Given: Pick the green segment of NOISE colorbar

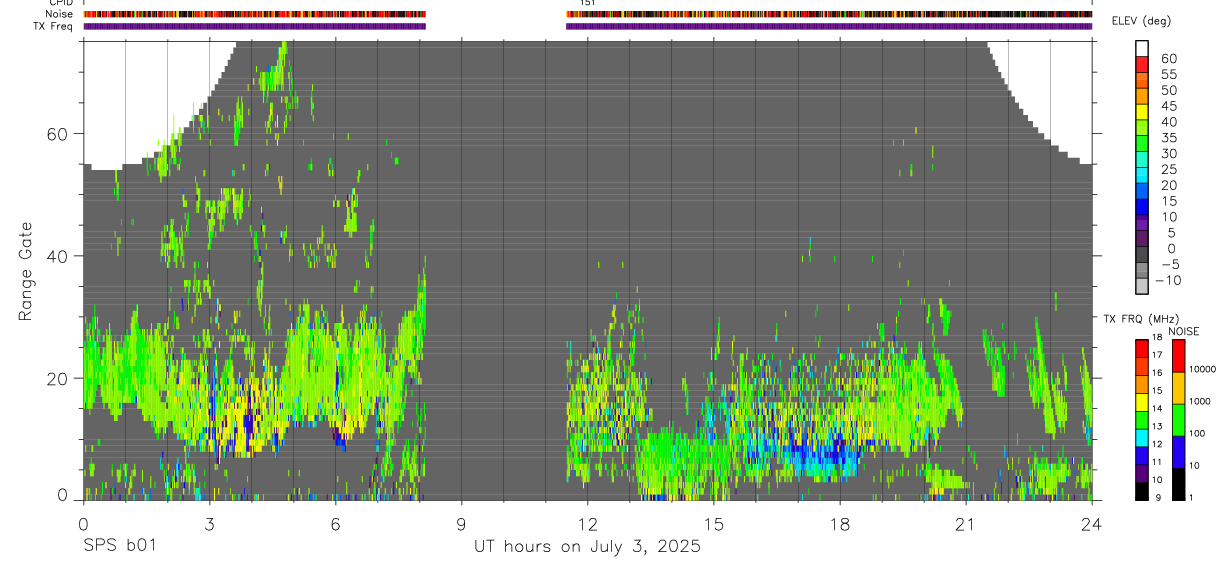Looking at the screenshot, I should pyautogui.click(x=1180, y=419).
